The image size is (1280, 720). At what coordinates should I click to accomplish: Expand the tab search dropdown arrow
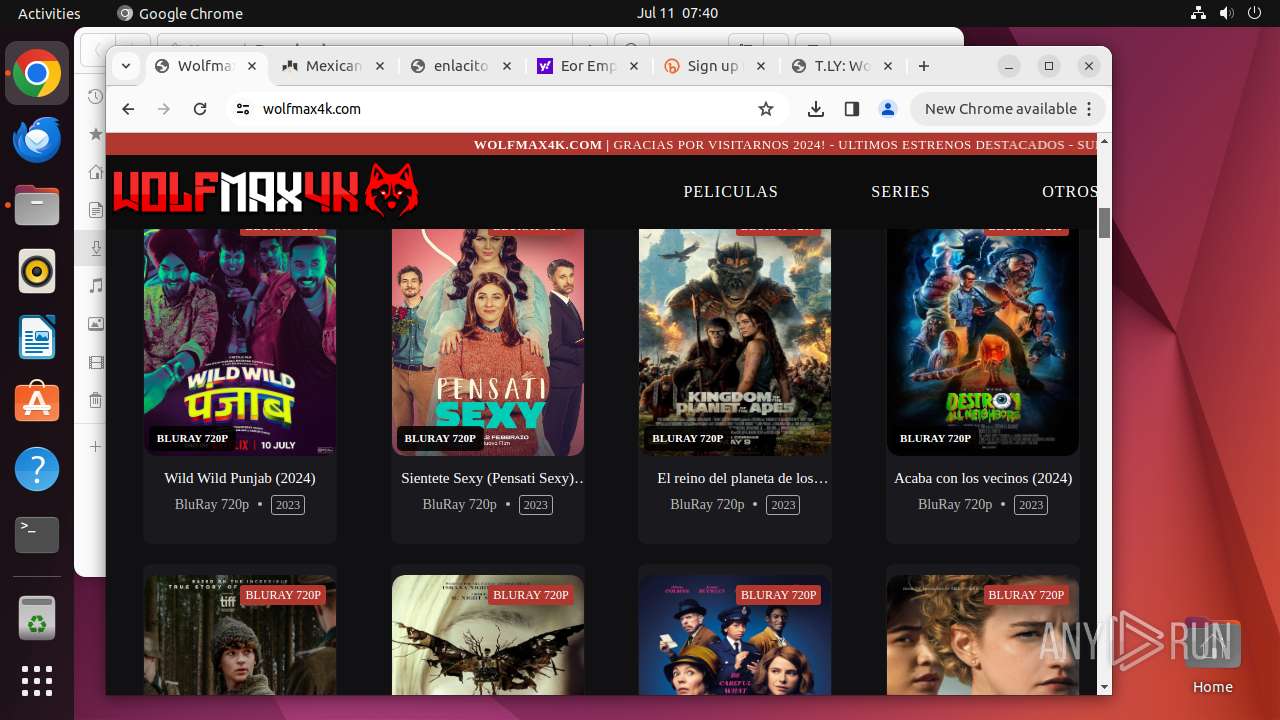tap(125, 66)
